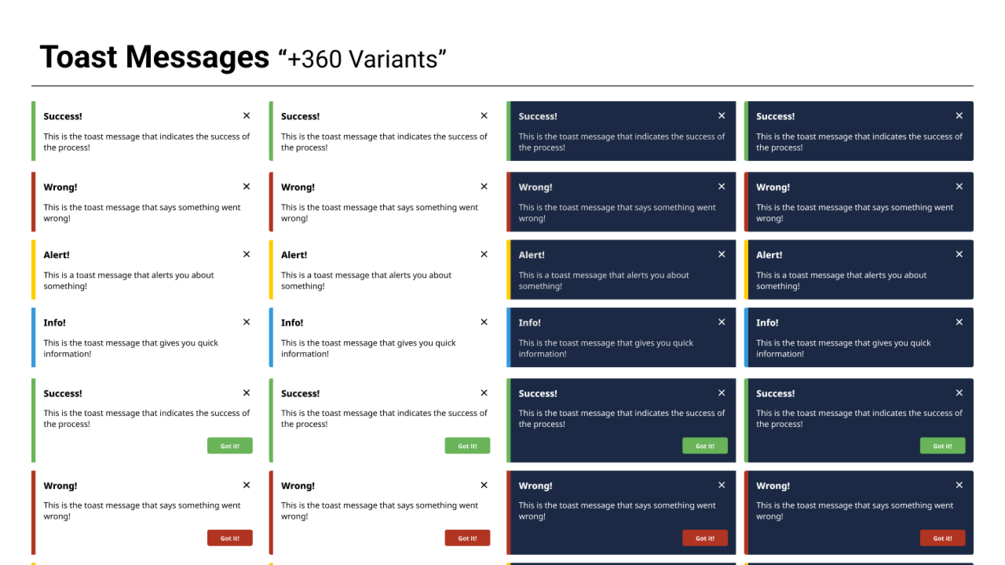Screen dimensions: 1005x565
Task: Dismiss the top-left light Wrong! toast without button
Action: tap(246, 186)
